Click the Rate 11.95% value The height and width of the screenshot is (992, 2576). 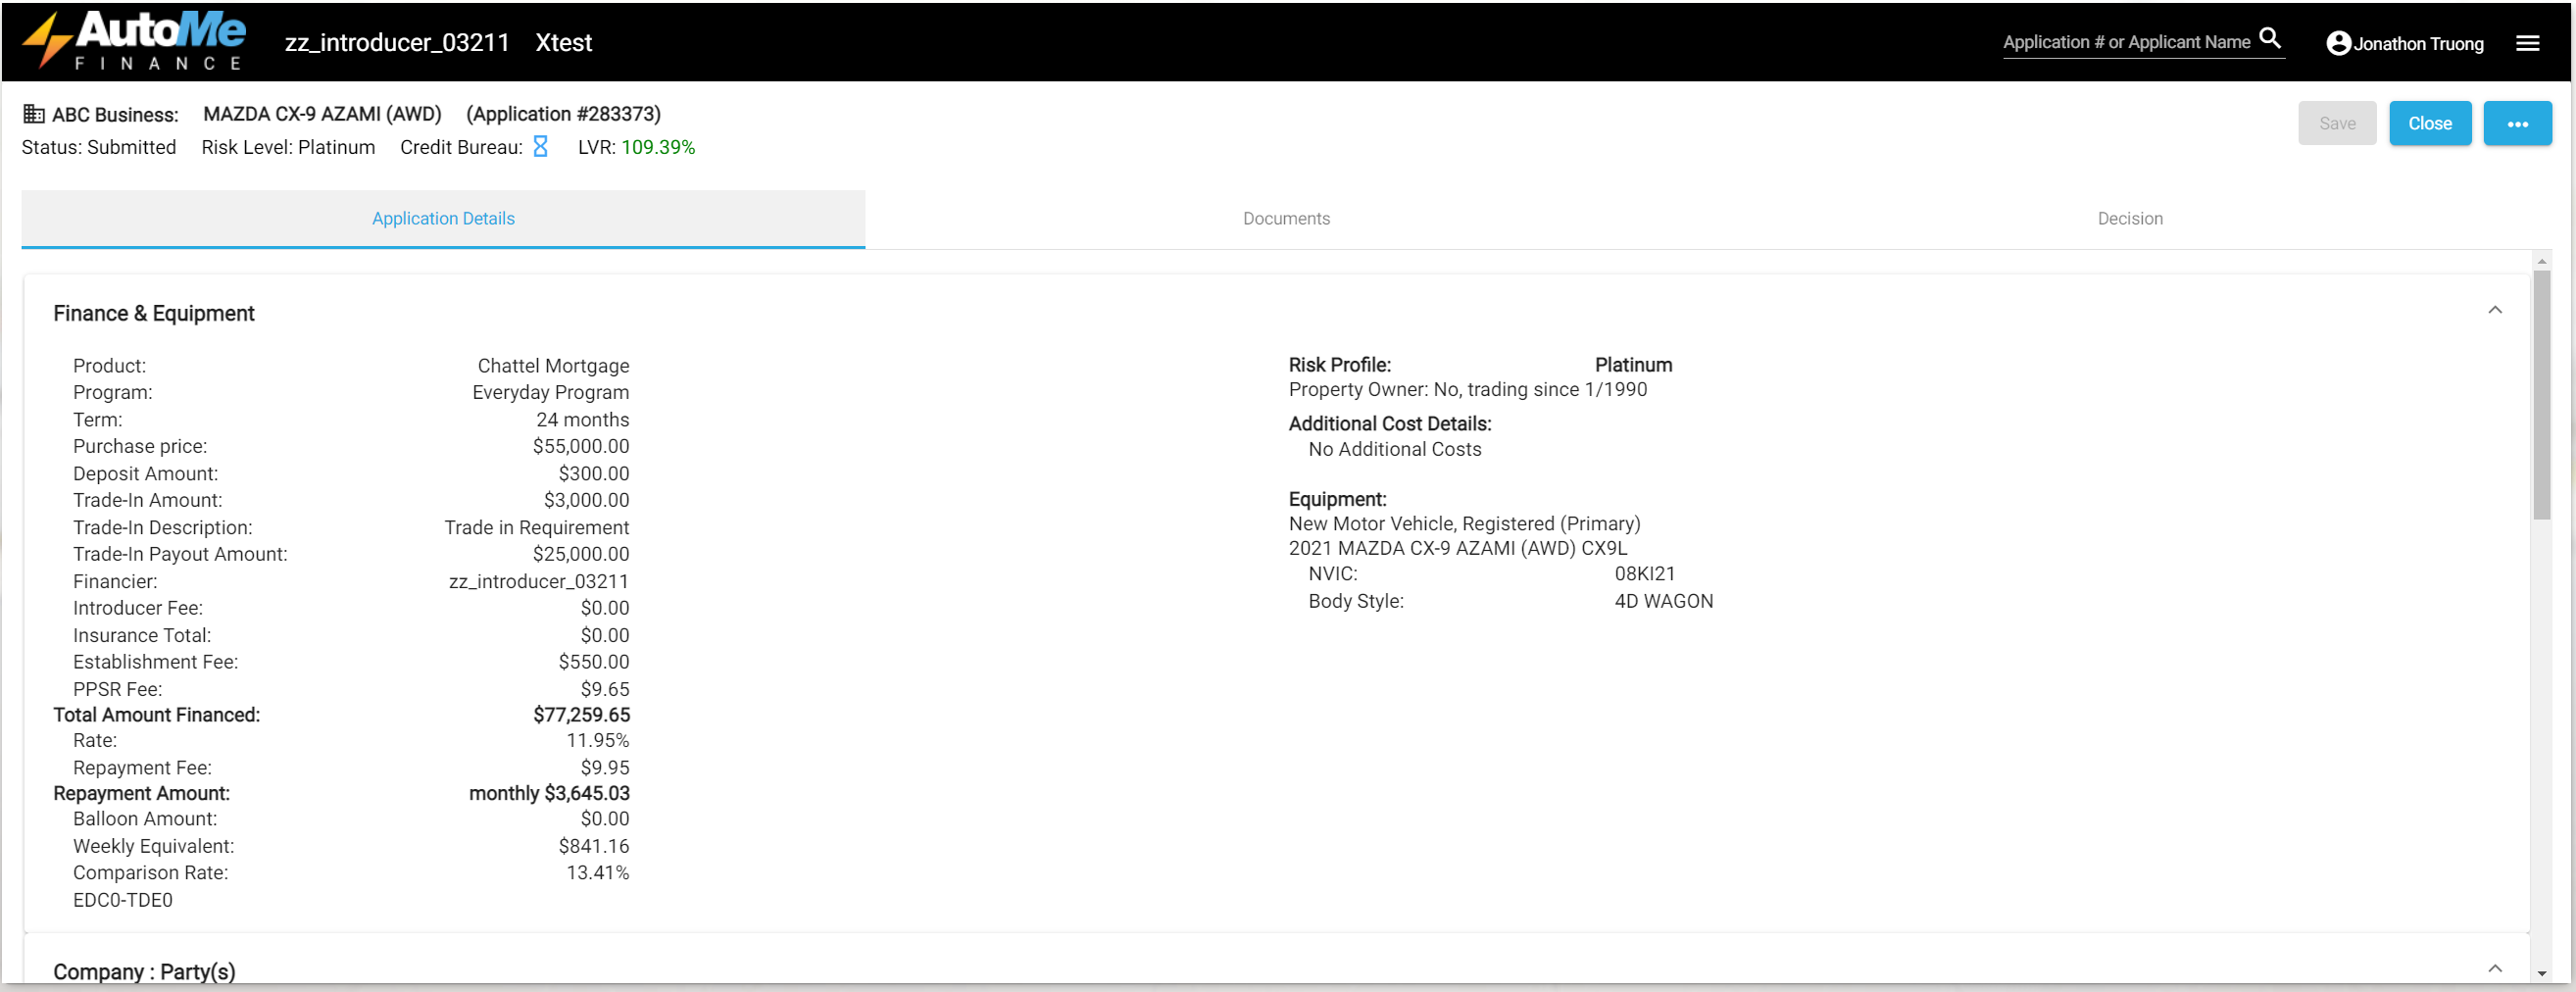tap(597, 740)
